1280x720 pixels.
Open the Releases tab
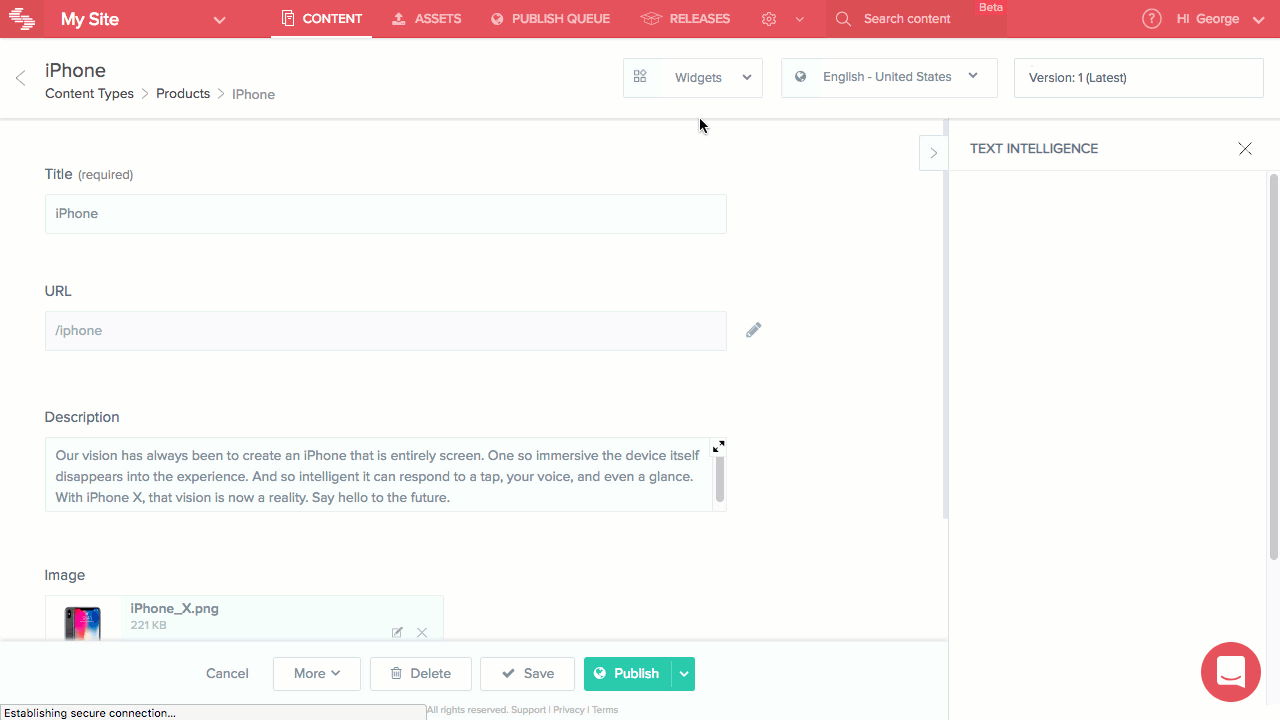pyautogui.click(x=685, y=19)
